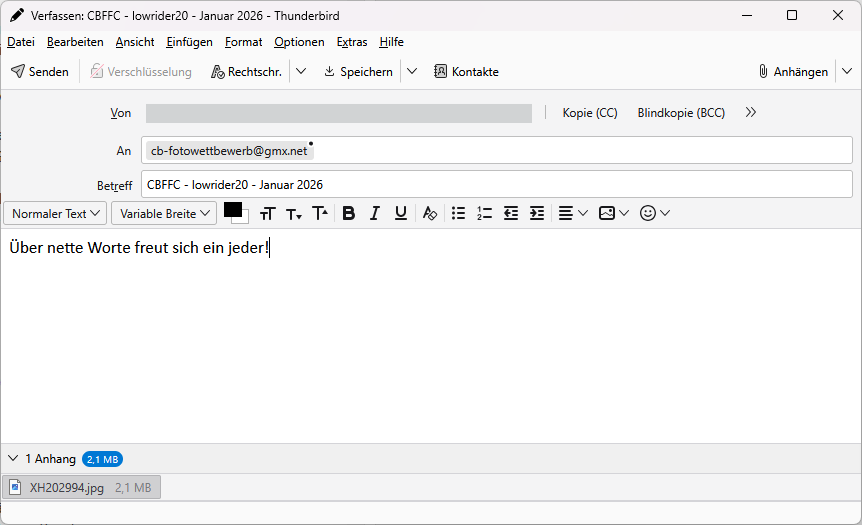
Task: Open the Datei menu
Action: (21, 42)
